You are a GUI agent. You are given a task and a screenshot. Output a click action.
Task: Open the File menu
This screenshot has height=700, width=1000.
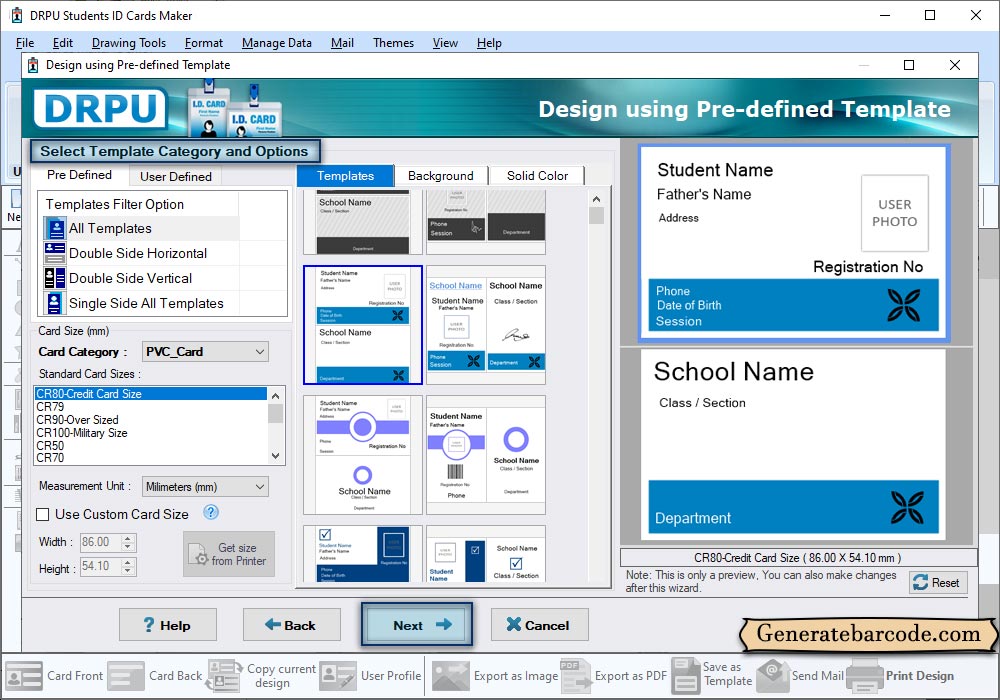point(25,43)
